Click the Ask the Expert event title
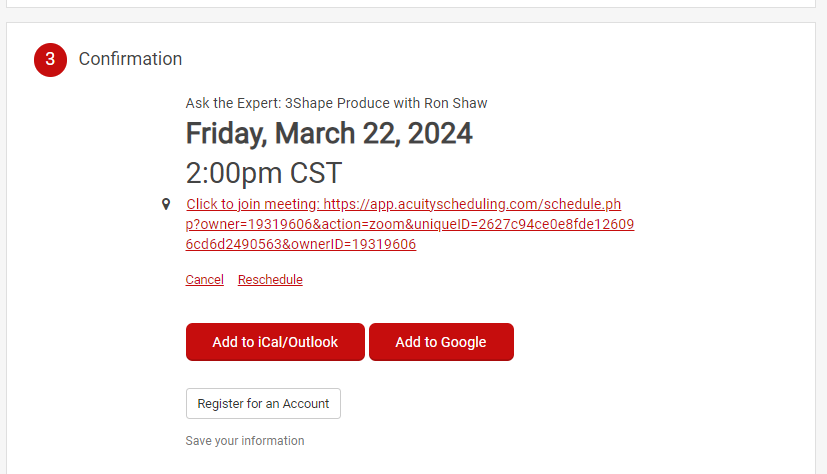 pyautogui.click(x=336, y=103)
